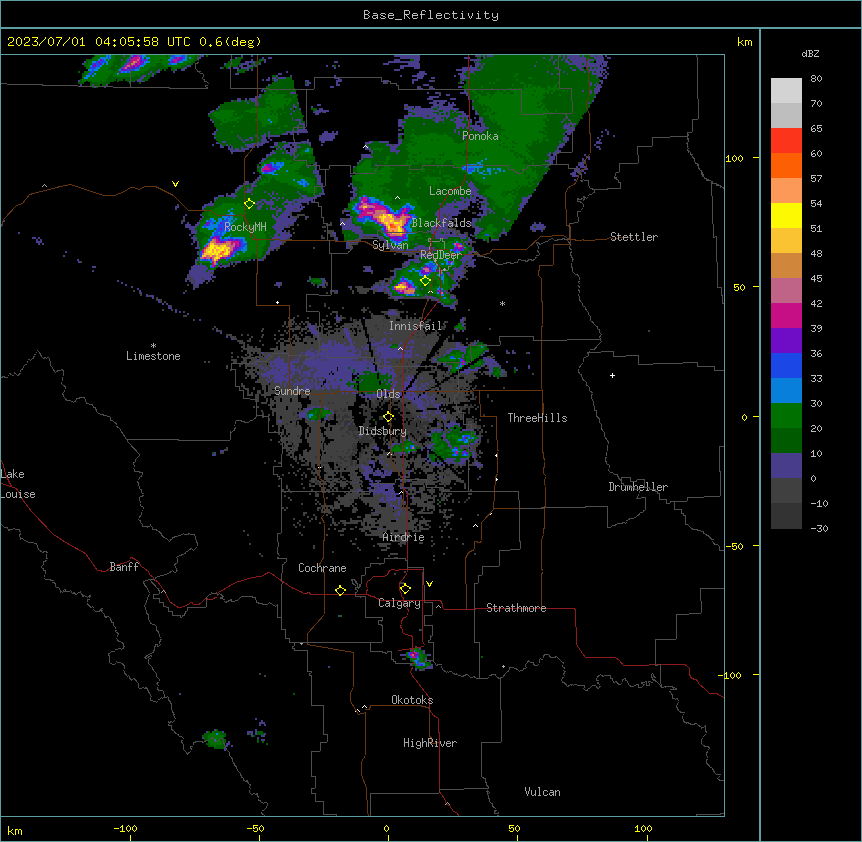Click the Drumheller label
The image size is (862, 842).
tap(638, 487)
